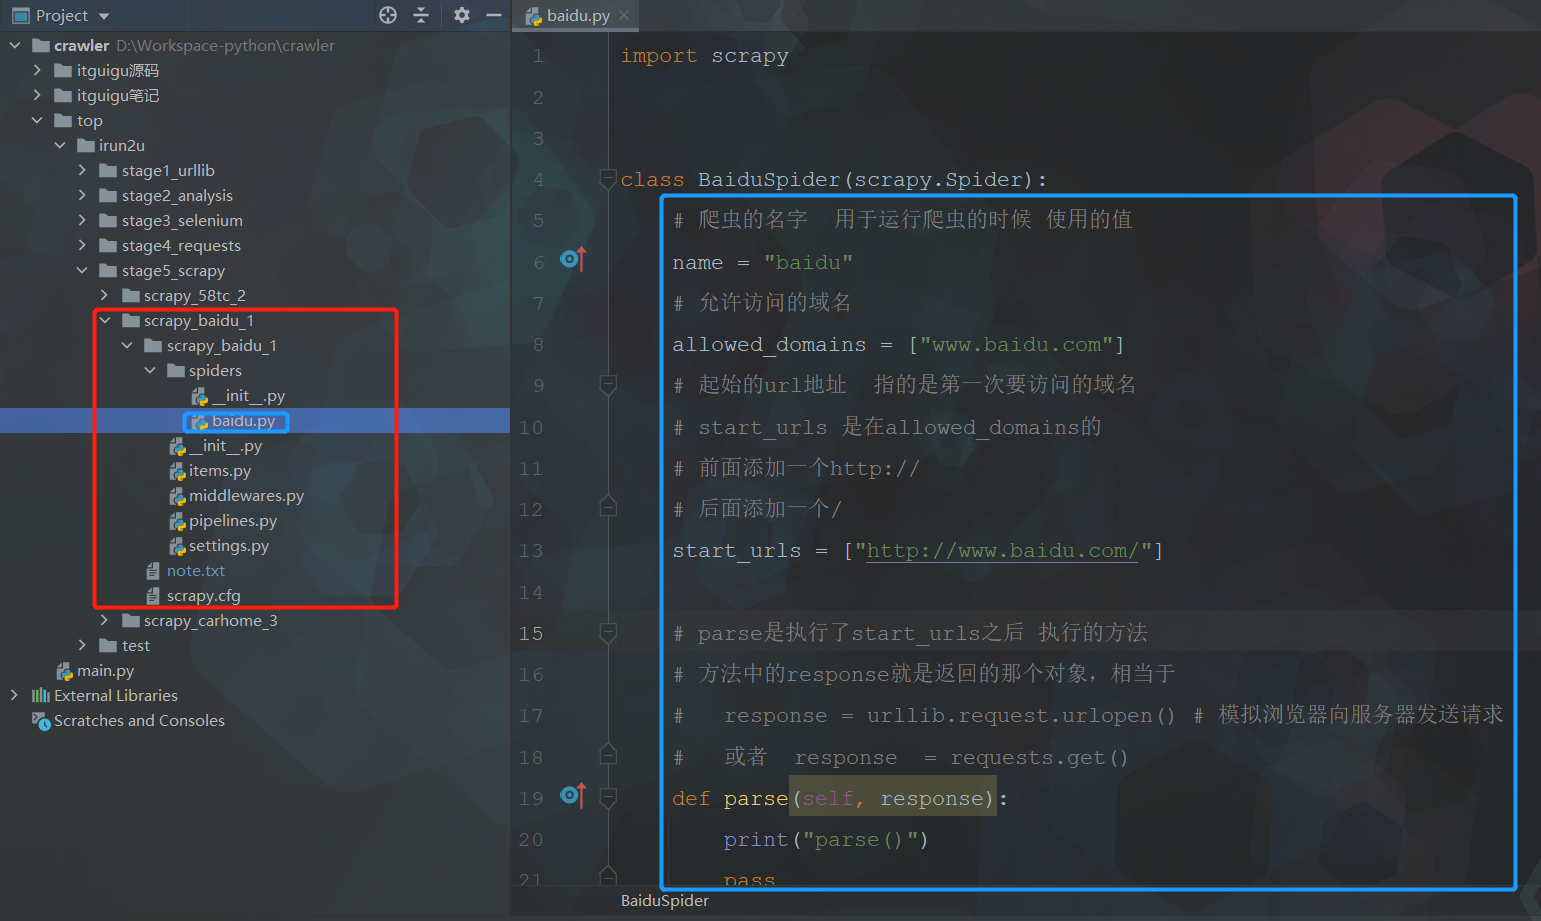Place cursor on the name = "baidu" line

(763, 262)
